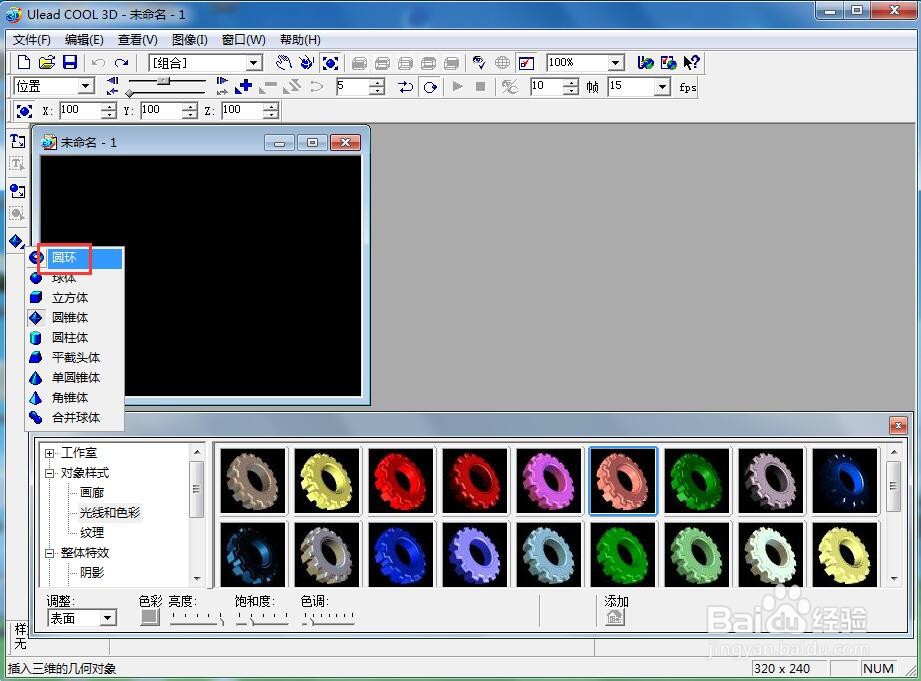
Task: Expand the 工作室 tree node
Action: tap(50, 453)
